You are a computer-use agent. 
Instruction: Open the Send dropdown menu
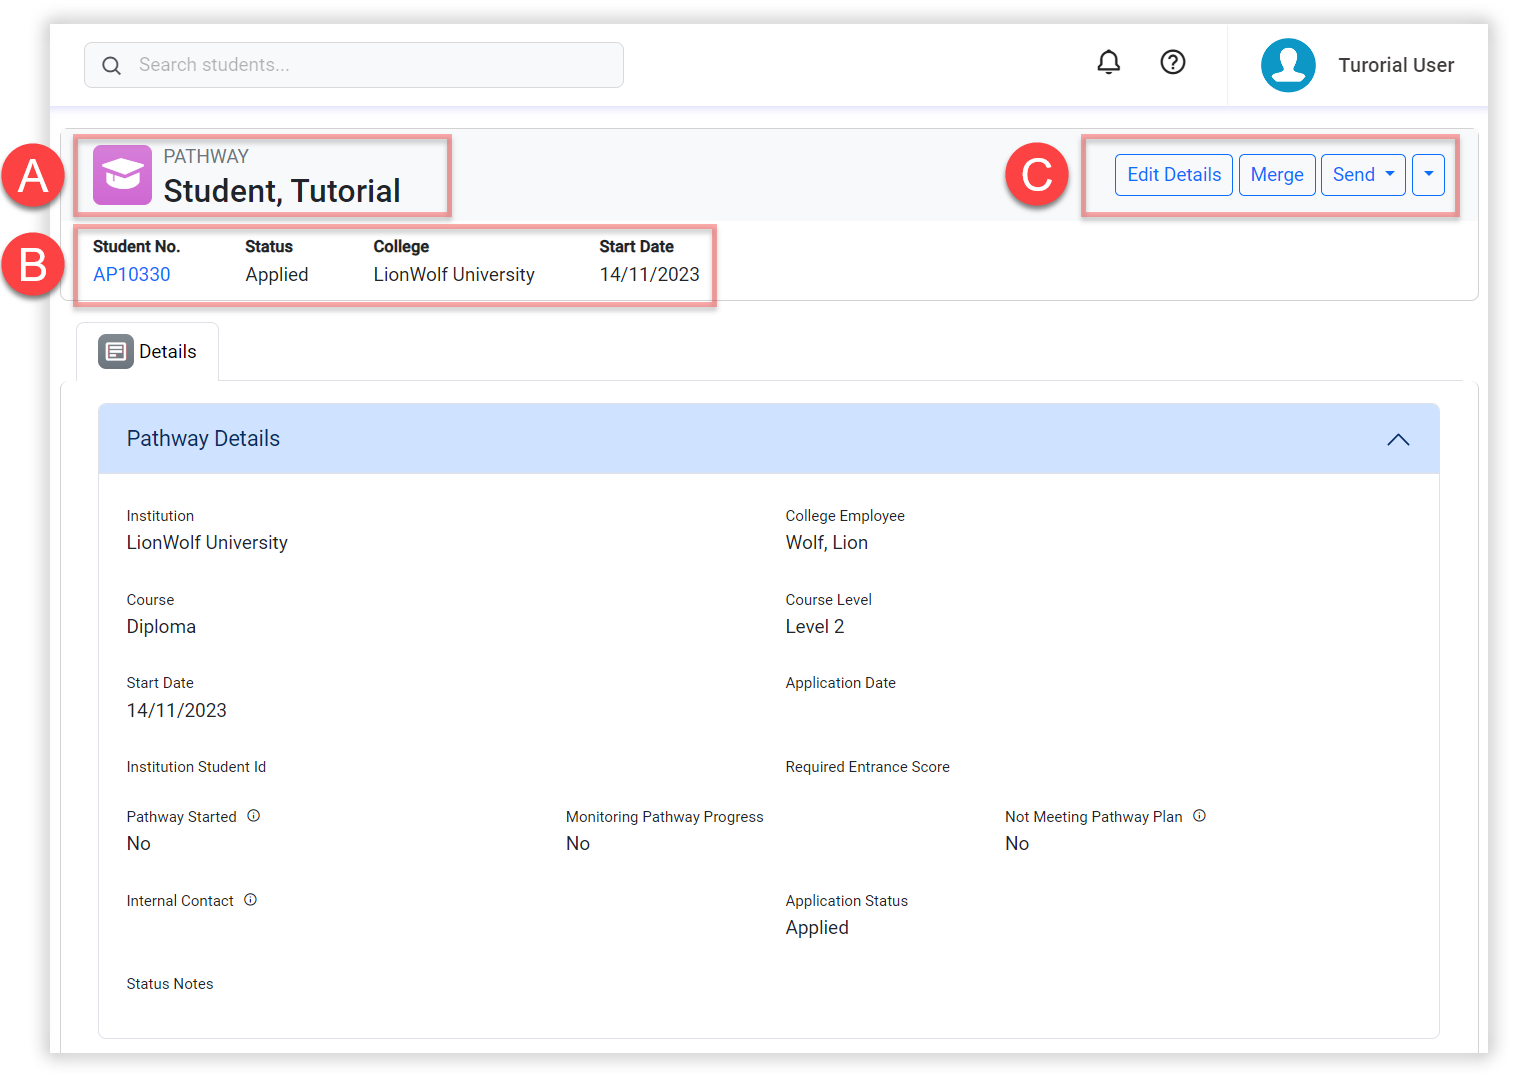pos(1362,175)
